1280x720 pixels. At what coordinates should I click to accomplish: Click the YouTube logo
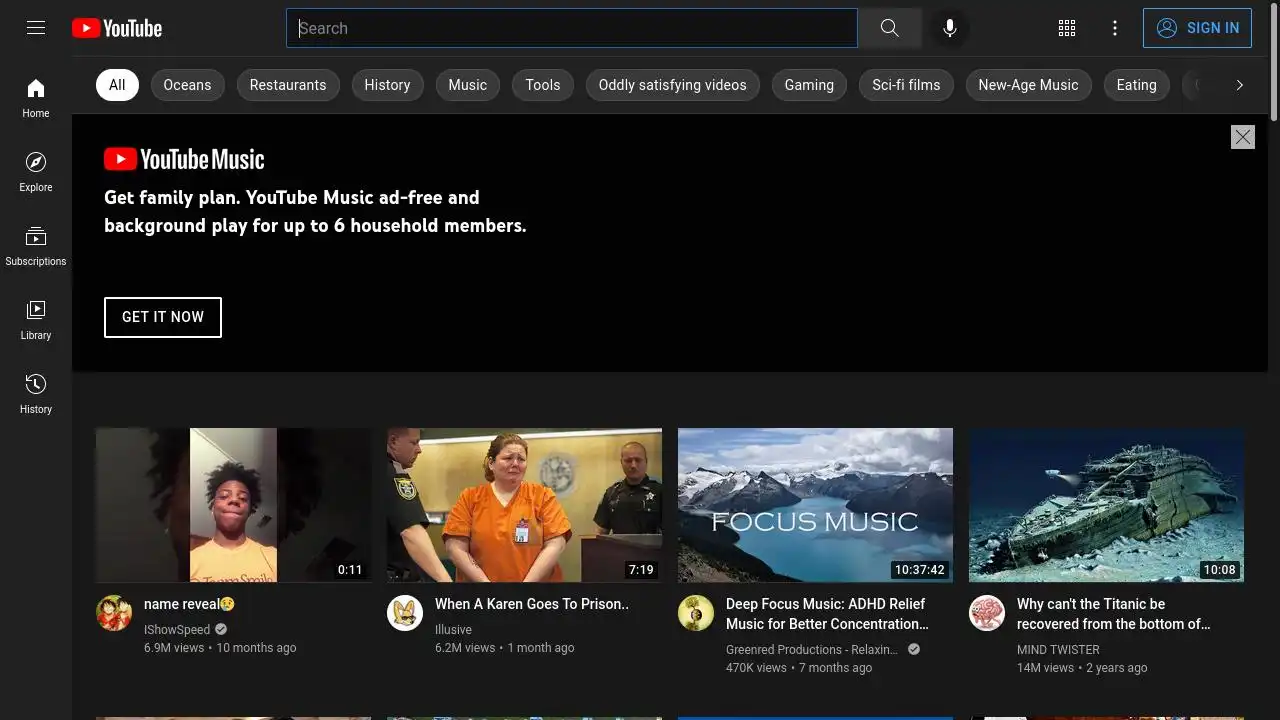pyautogui.click(x=117, y=28)
